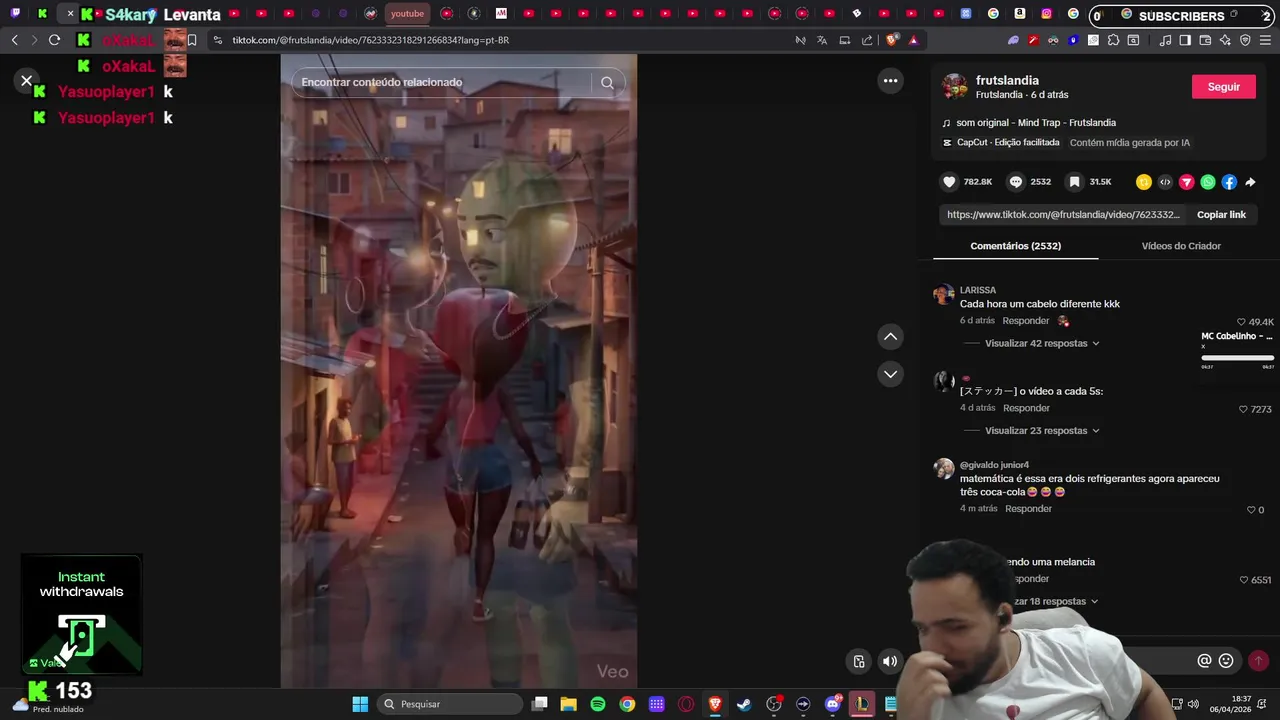The width and height of the screenshot is (1280, 720).
Task: Click the Brave Shields lion icon
Action: click(892, 40)
